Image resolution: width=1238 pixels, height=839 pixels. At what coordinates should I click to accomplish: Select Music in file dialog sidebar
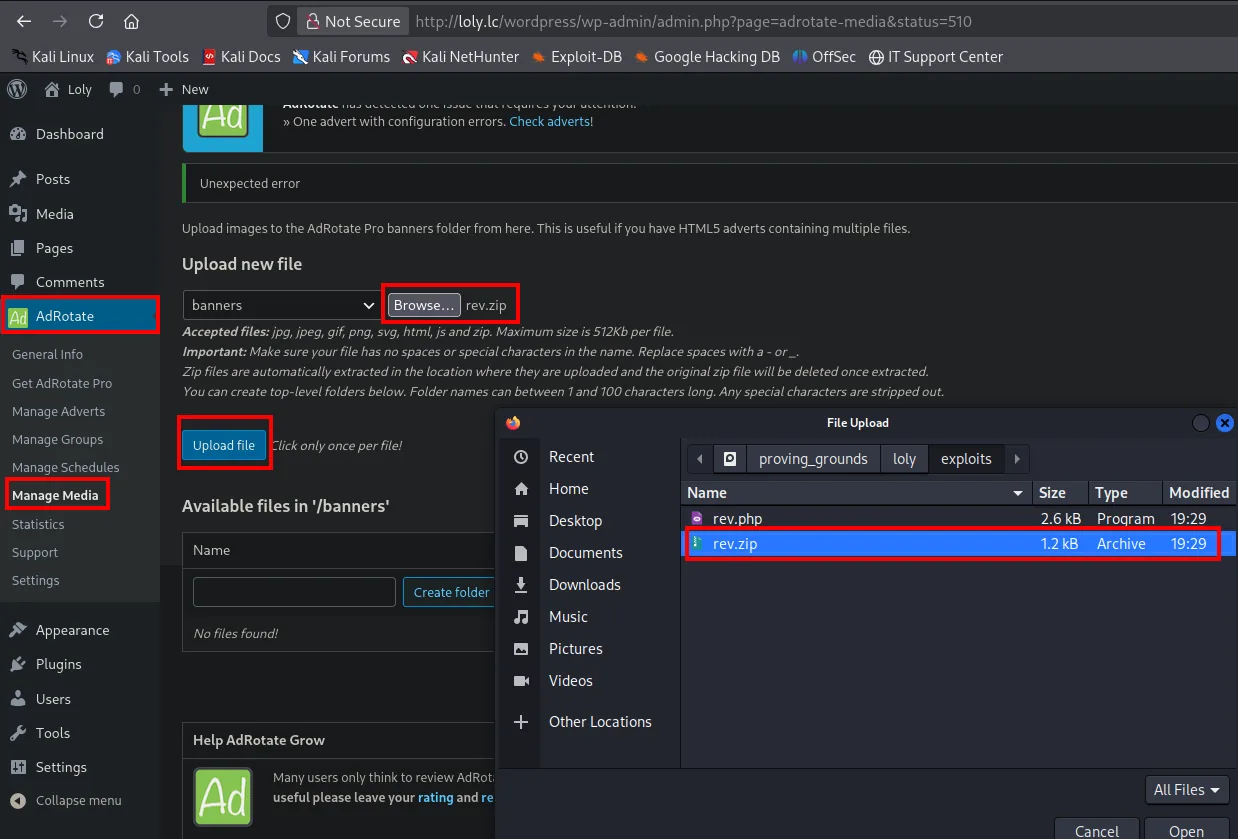tap(589, 617)
